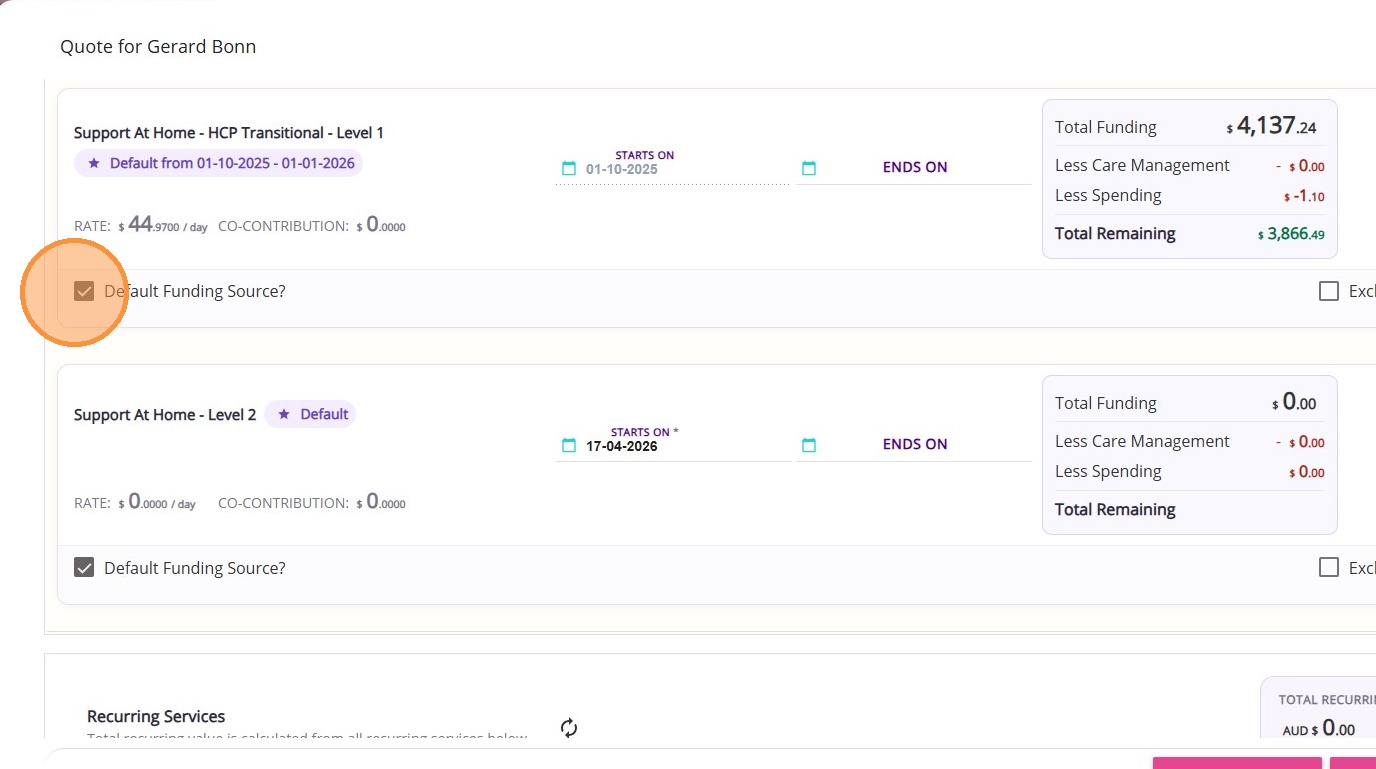The image size is (1376, 769).
Task: Open calendar icon for Level 2 end date
Action: (809, 445)
